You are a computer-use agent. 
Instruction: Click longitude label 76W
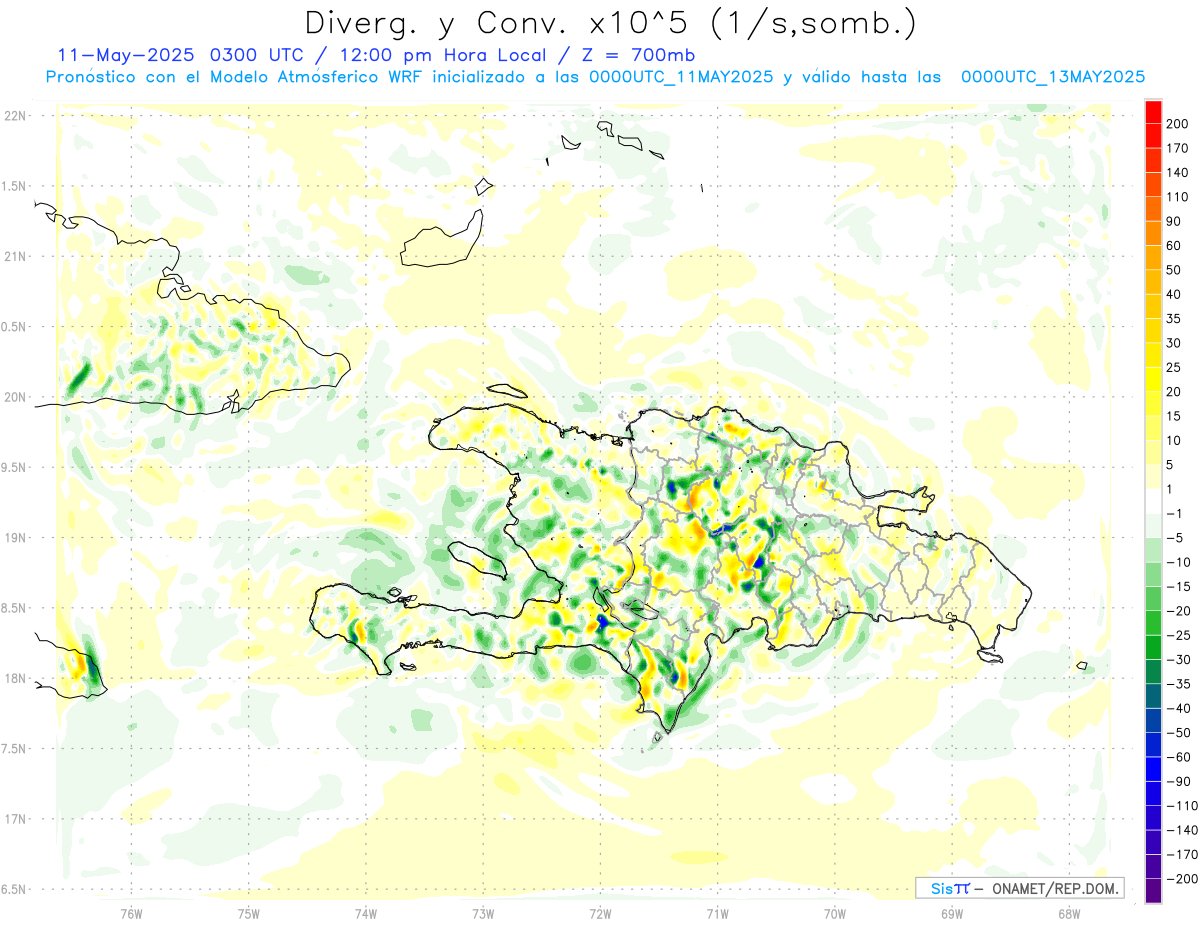click(131, 913)
